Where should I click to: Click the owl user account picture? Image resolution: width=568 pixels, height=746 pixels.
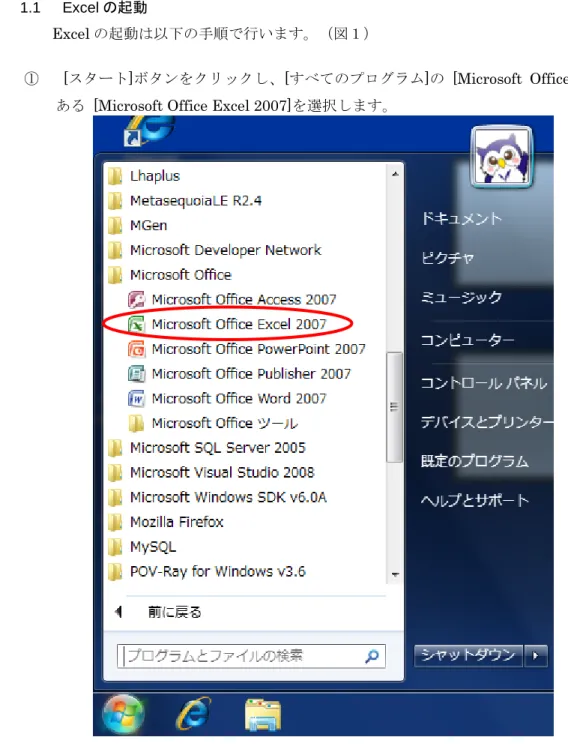coord(501,157)
